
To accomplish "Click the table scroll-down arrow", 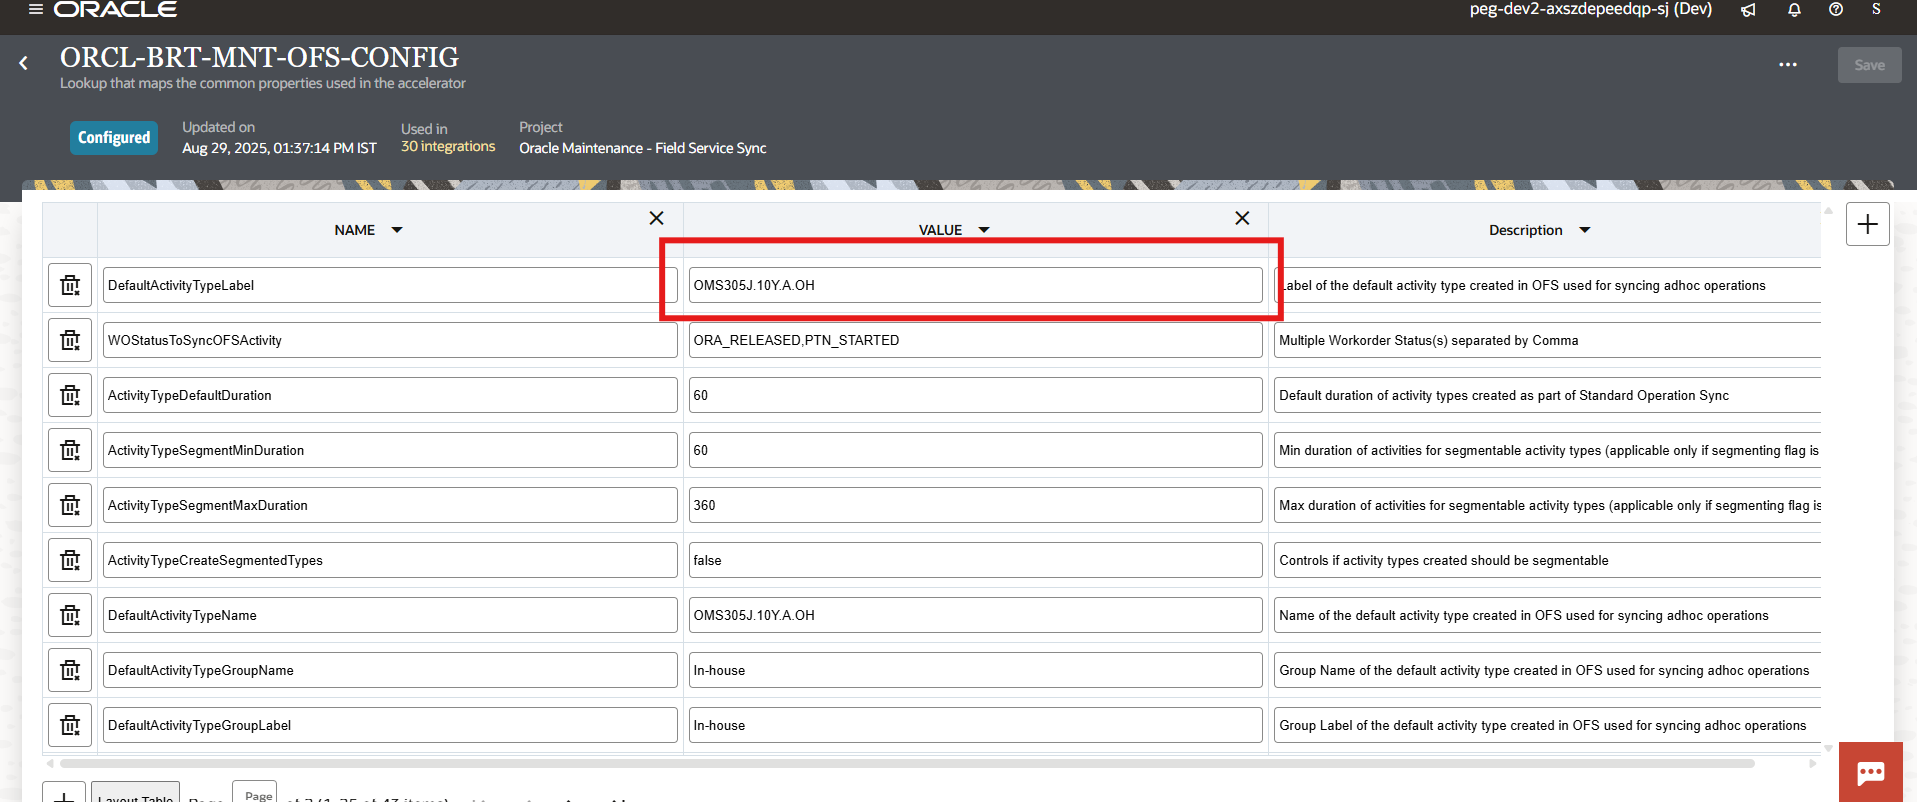I will 1828,748.
